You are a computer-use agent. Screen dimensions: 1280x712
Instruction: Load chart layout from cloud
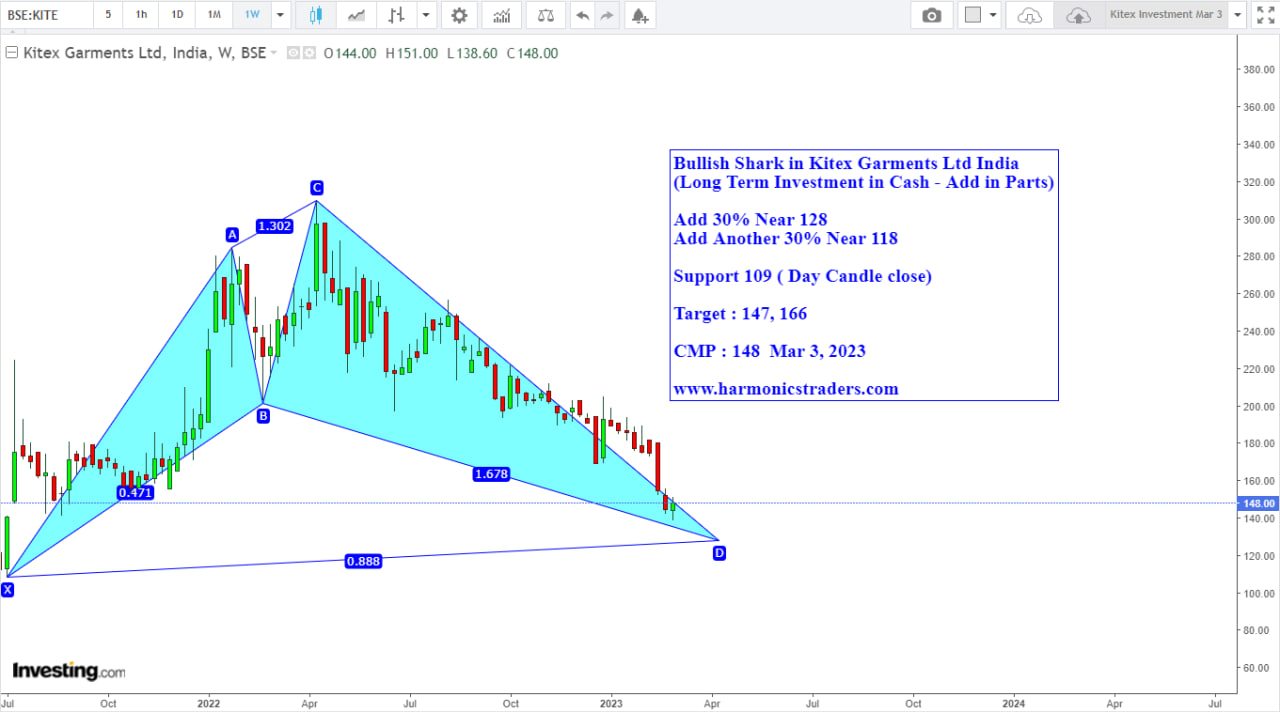point(1029,15)
